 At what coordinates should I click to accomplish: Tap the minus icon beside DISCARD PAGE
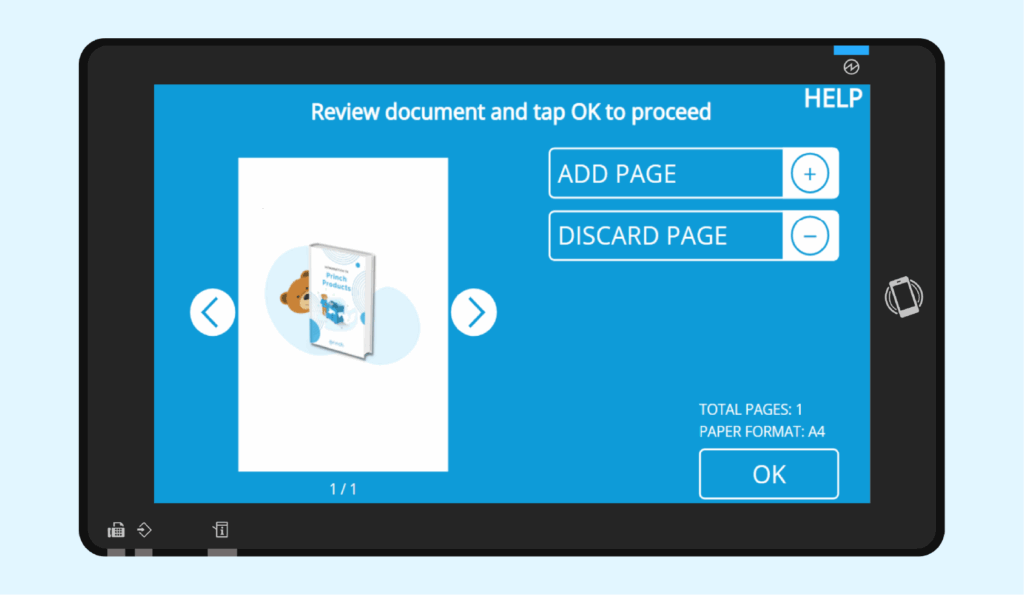809,236
